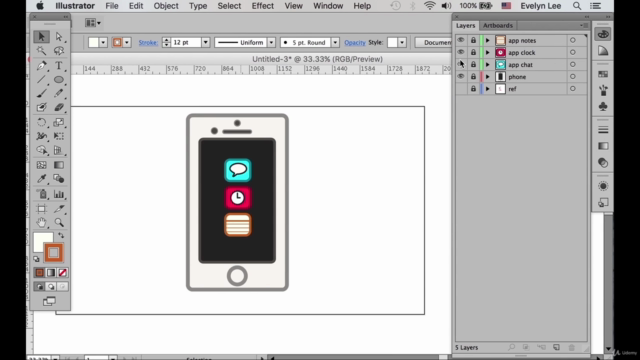
Task: Click the orange Stroke box in toolbox
Action: [53, 253]
